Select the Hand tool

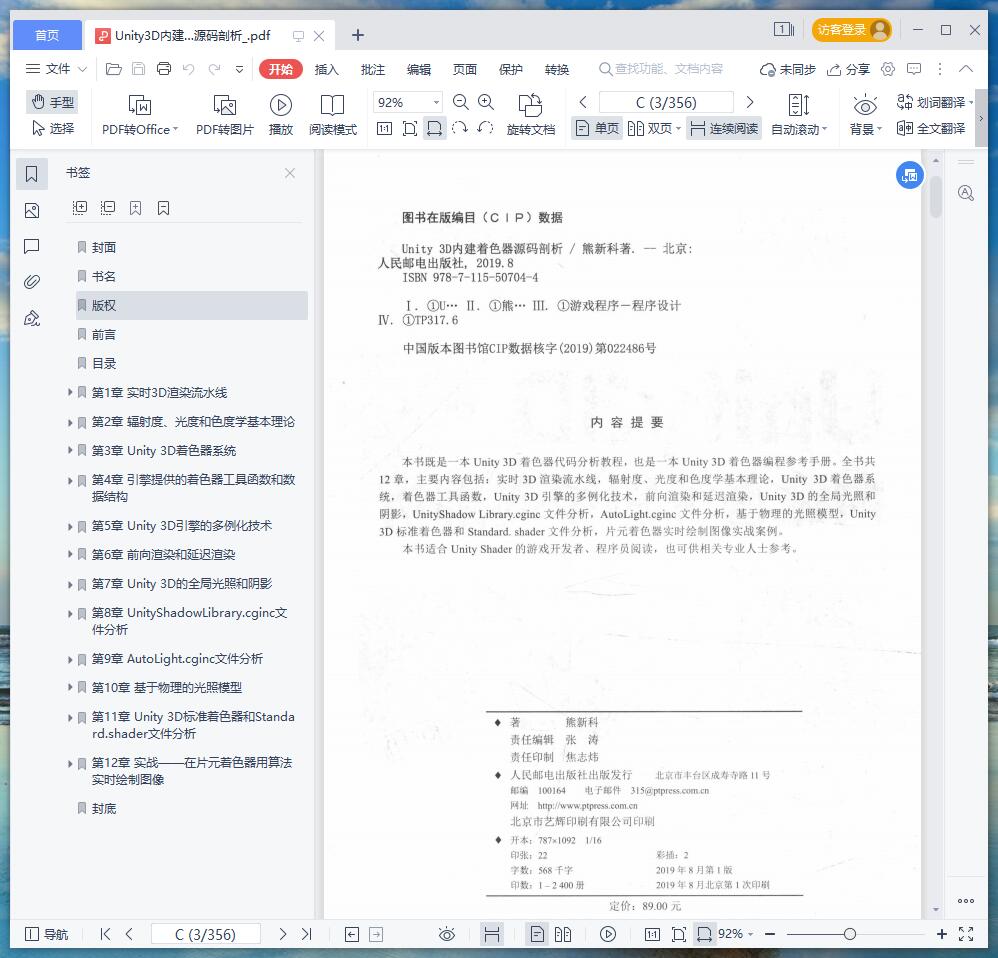pyautogui.click(x=52, y=102)
